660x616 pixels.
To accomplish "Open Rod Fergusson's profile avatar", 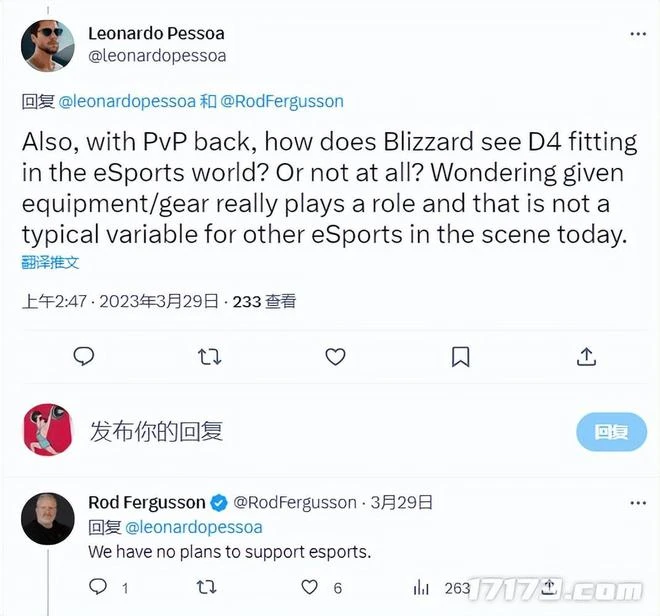I will pos(48,519).
